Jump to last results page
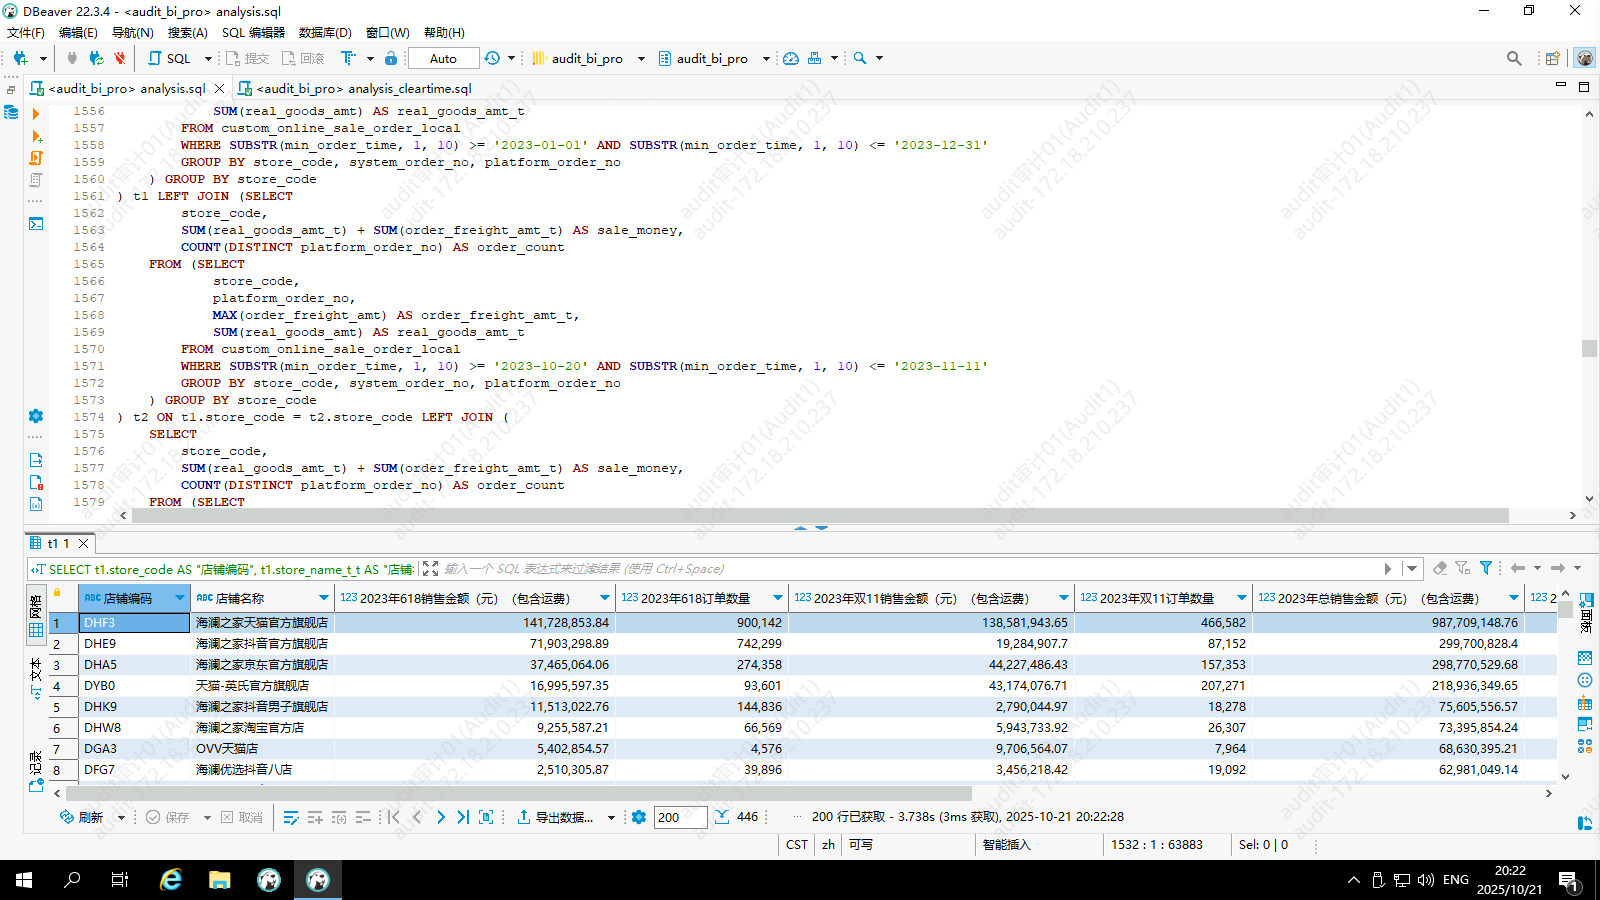The height and width of the screenshot is (900, 1600). pos(463,817)
